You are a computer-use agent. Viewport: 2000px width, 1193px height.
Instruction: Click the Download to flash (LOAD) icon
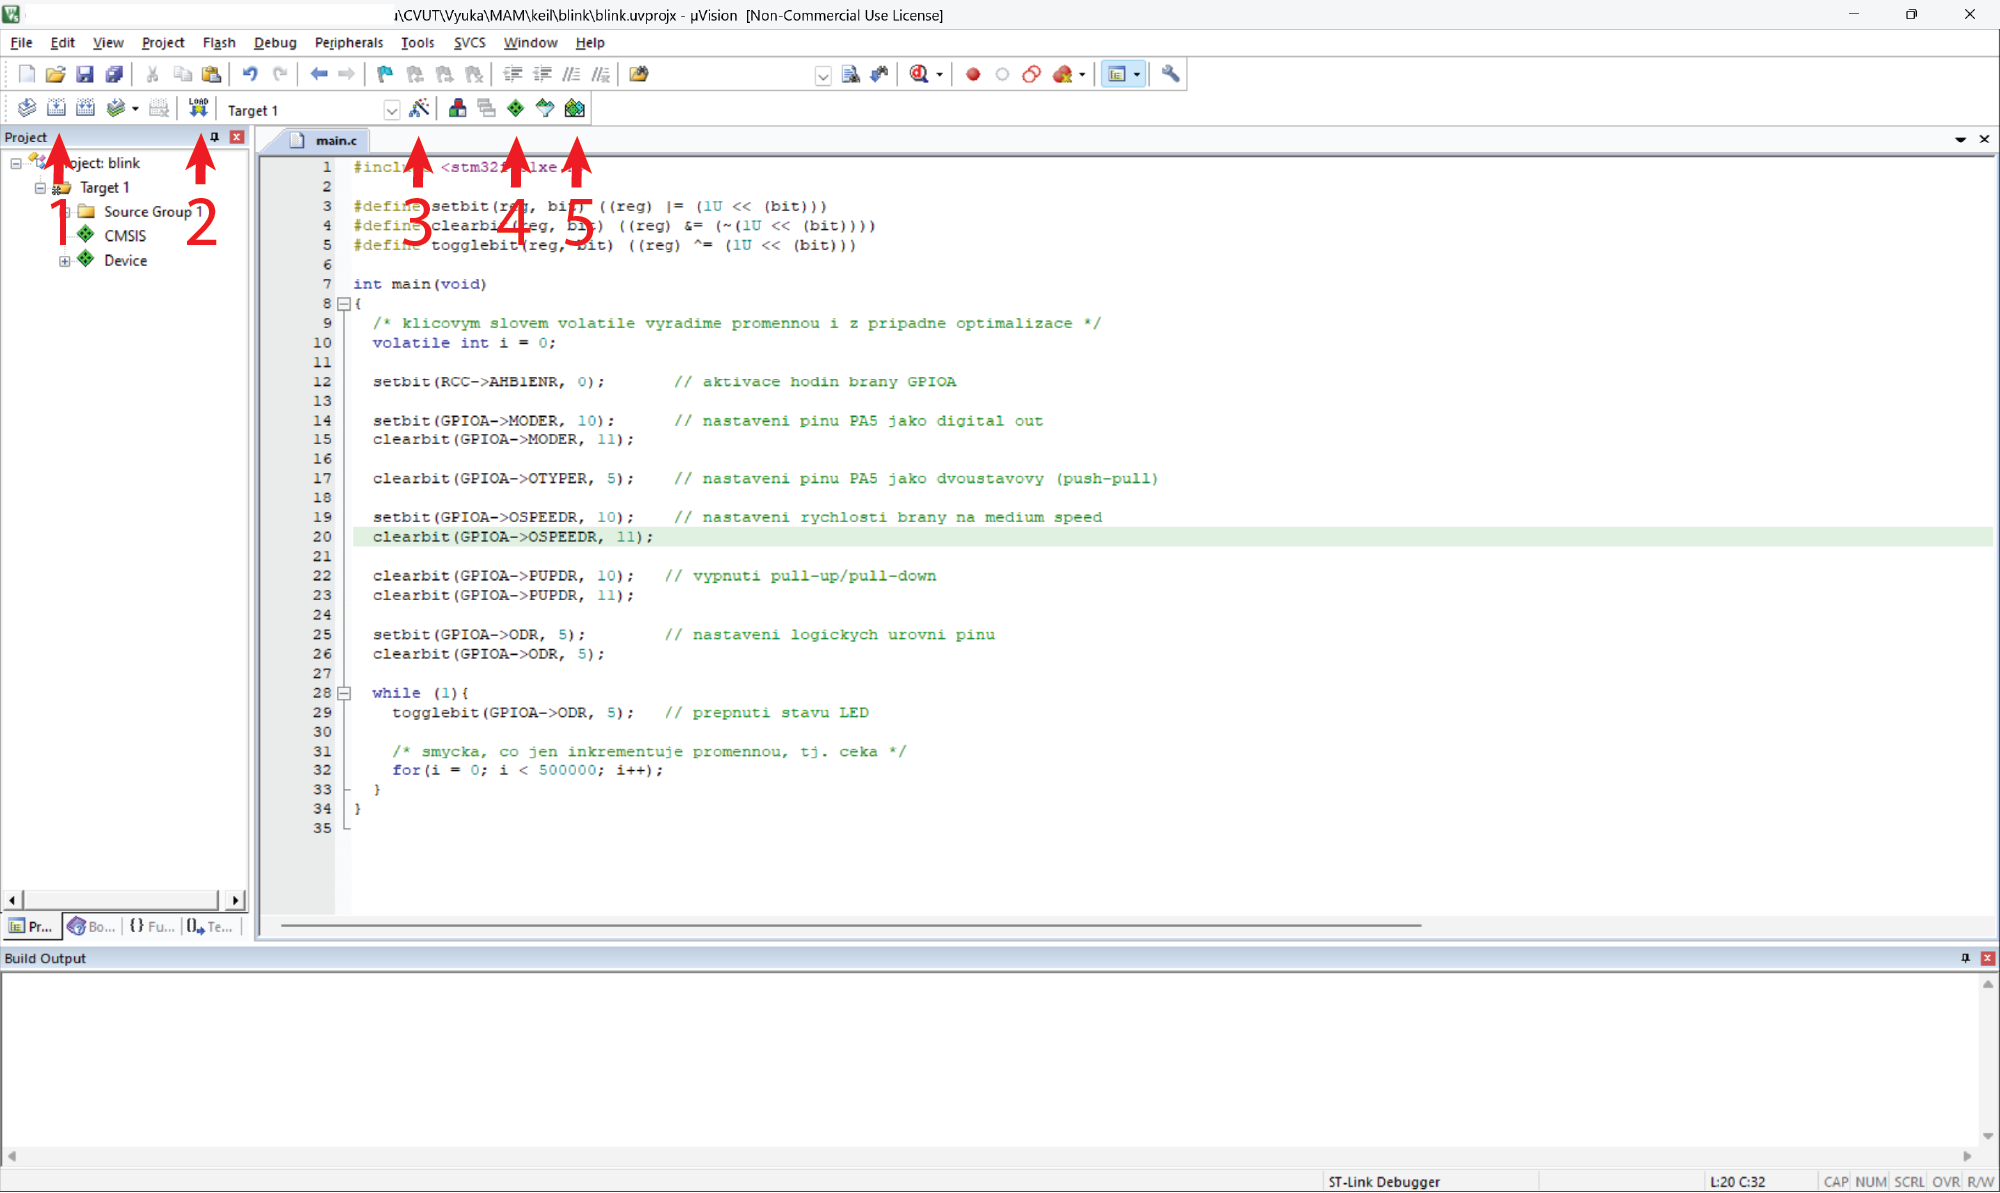click(198, 108)
